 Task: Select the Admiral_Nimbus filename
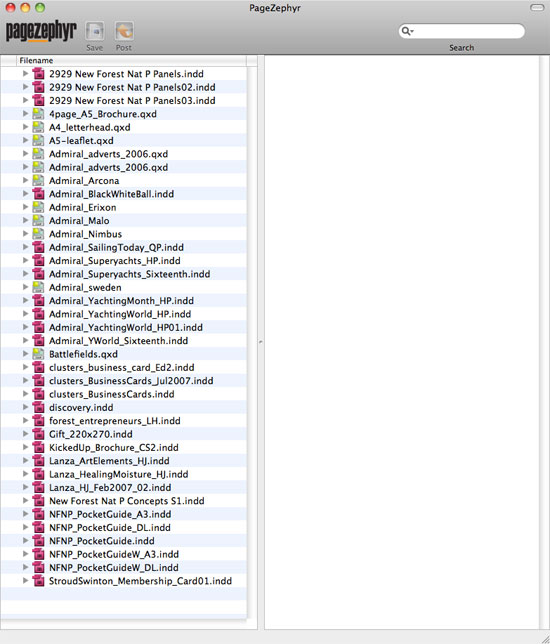(x=85, y=234)
